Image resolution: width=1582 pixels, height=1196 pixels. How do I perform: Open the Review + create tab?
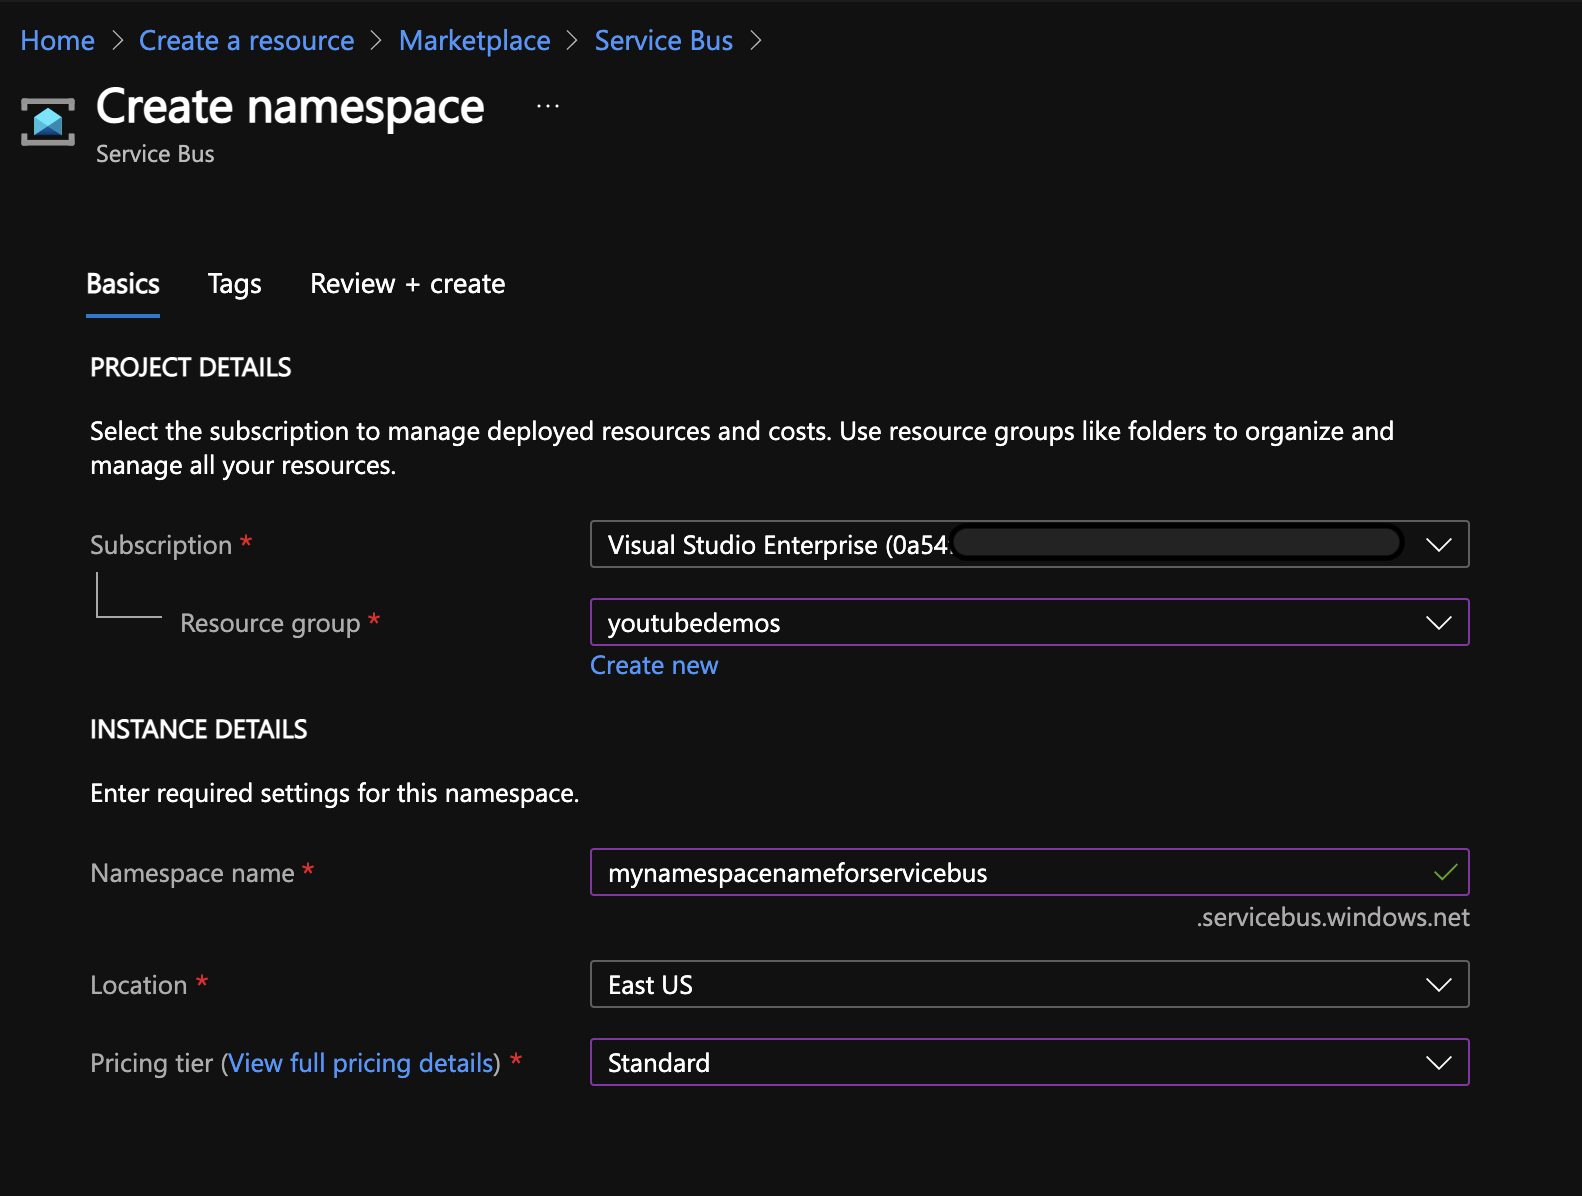(x=407, y=284)
